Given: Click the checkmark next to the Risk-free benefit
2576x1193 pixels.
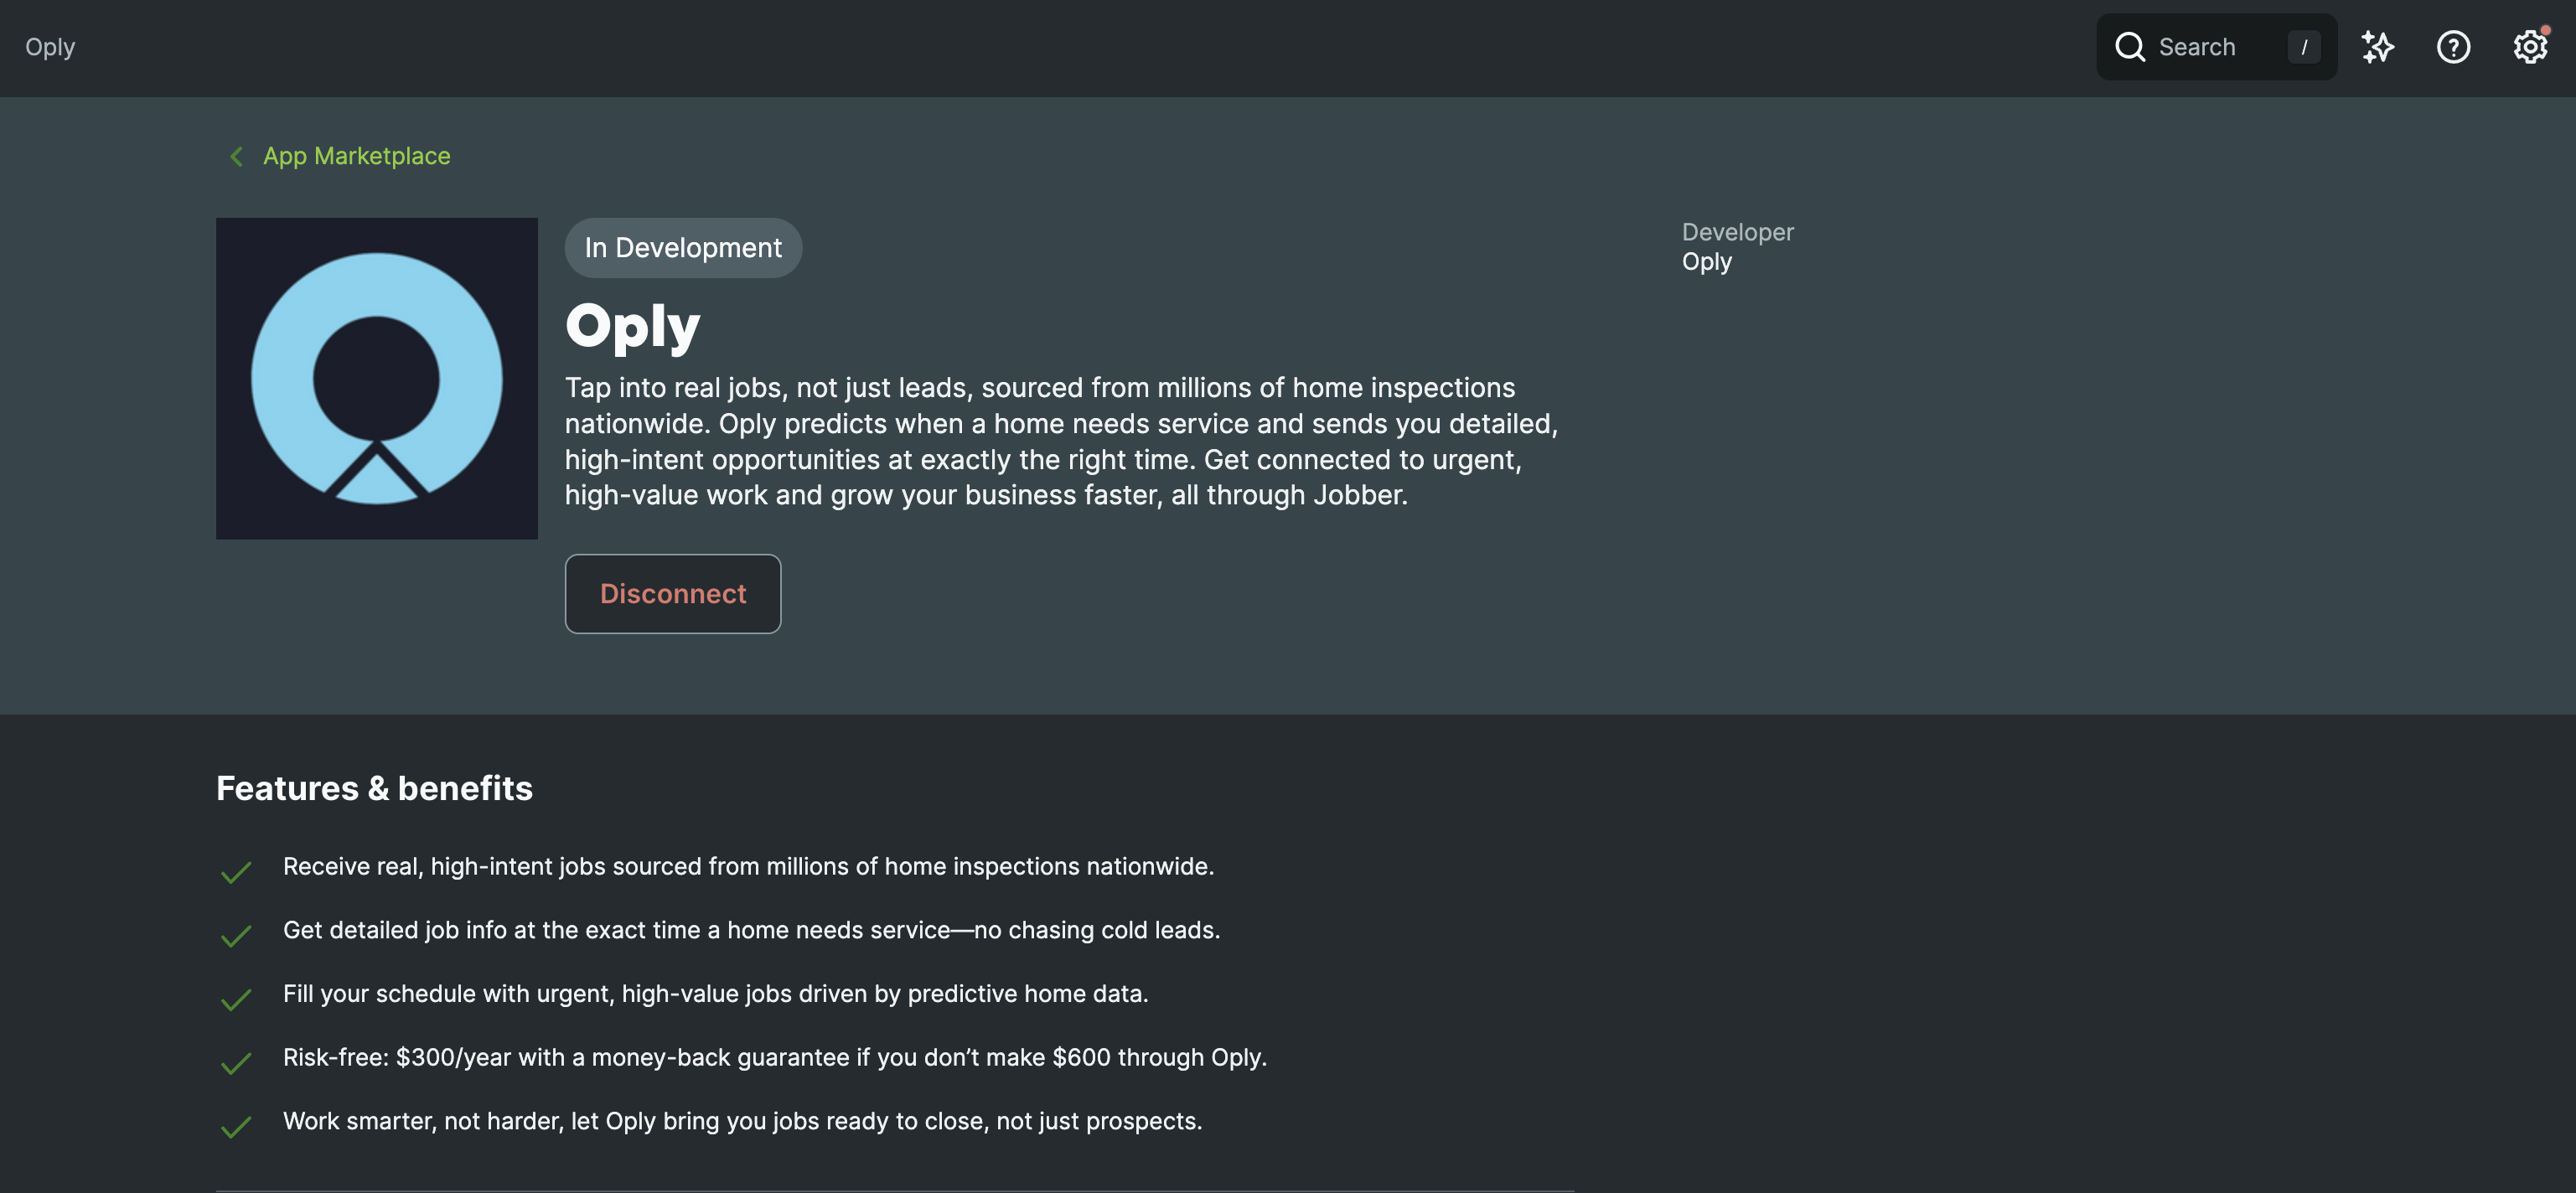Looking at the screenshot, I should click(x=237, y=1061).
